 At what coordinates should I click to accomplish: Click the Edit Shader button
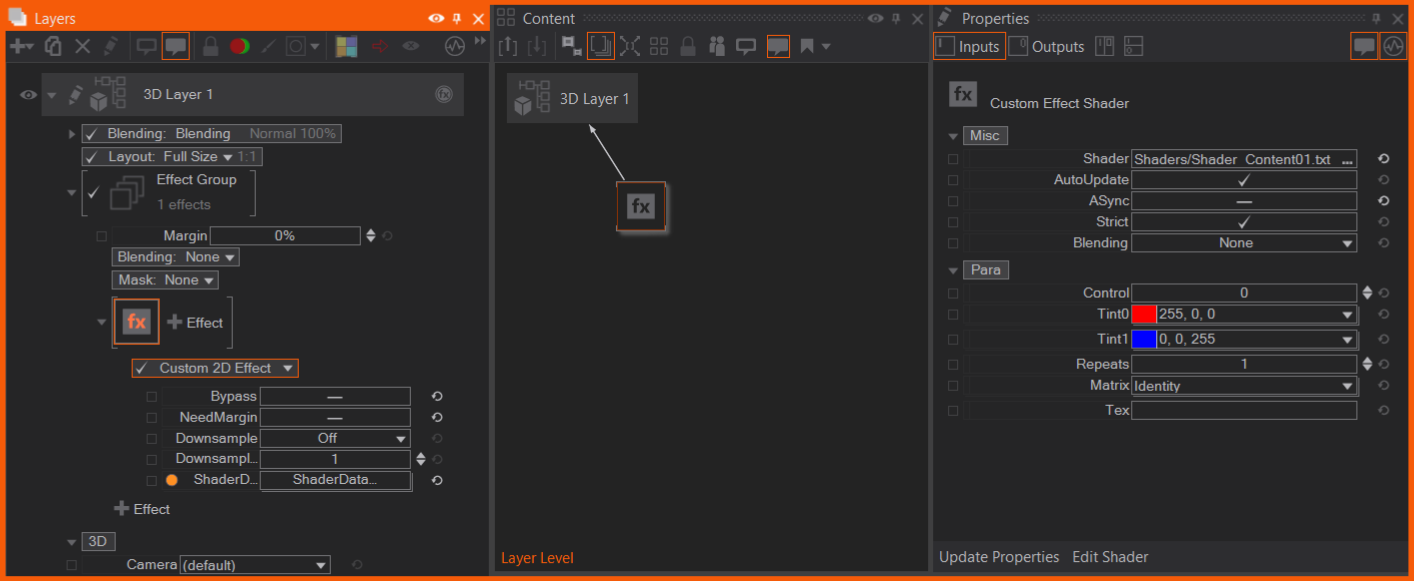click(x=1110, y=557)
